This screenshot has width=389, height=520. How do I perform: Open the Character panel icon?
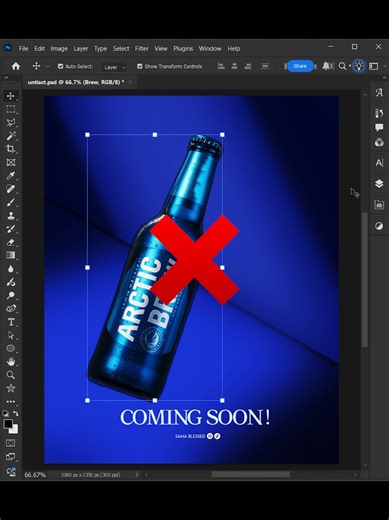coord(379,163)
